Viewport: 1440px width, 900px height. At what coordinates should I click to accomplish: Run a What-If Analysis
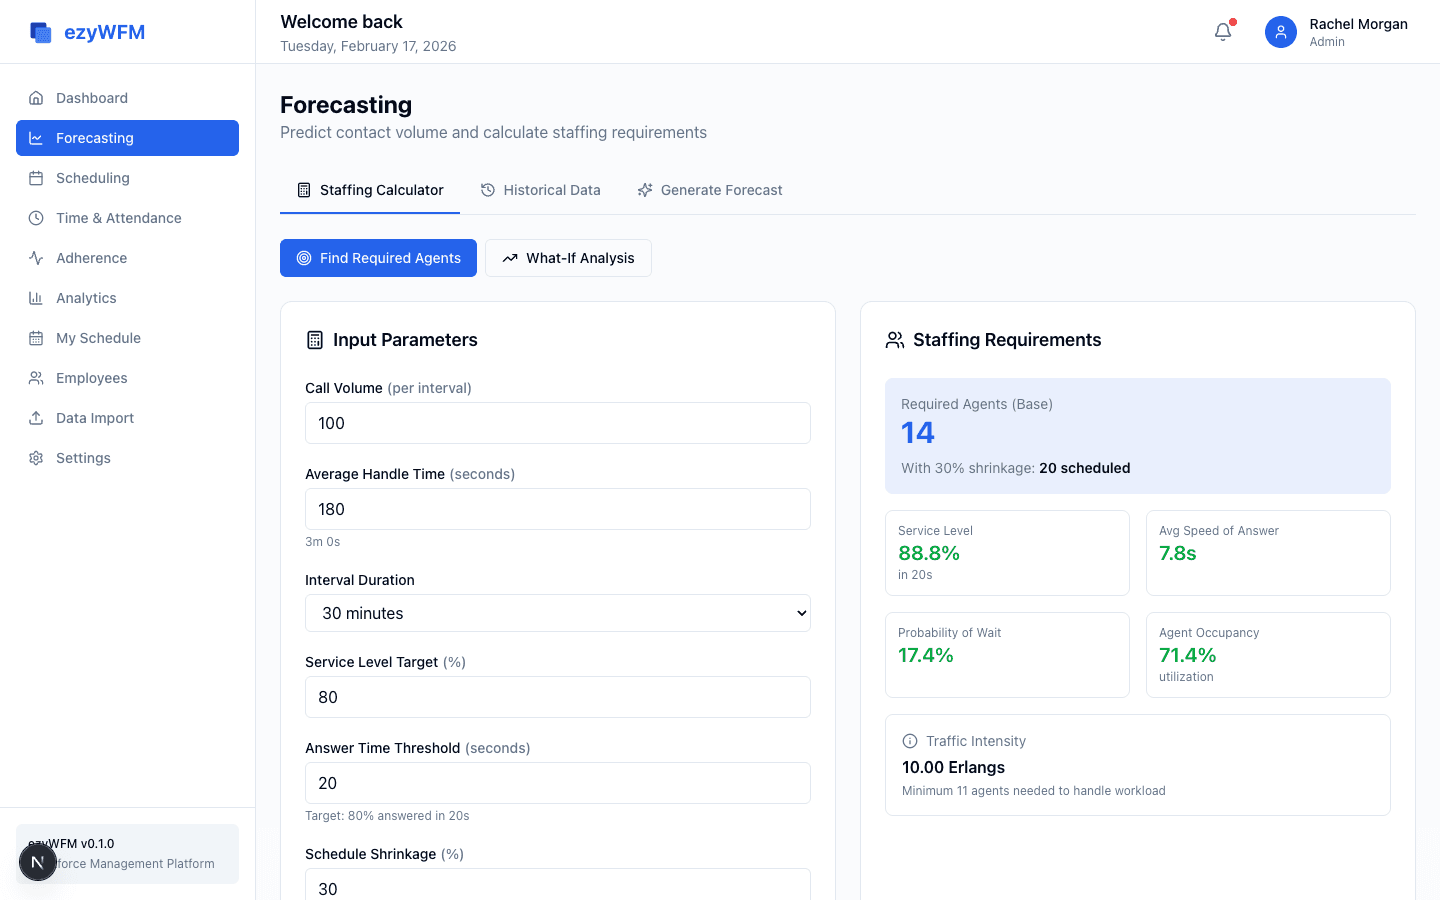click(568, 258)
